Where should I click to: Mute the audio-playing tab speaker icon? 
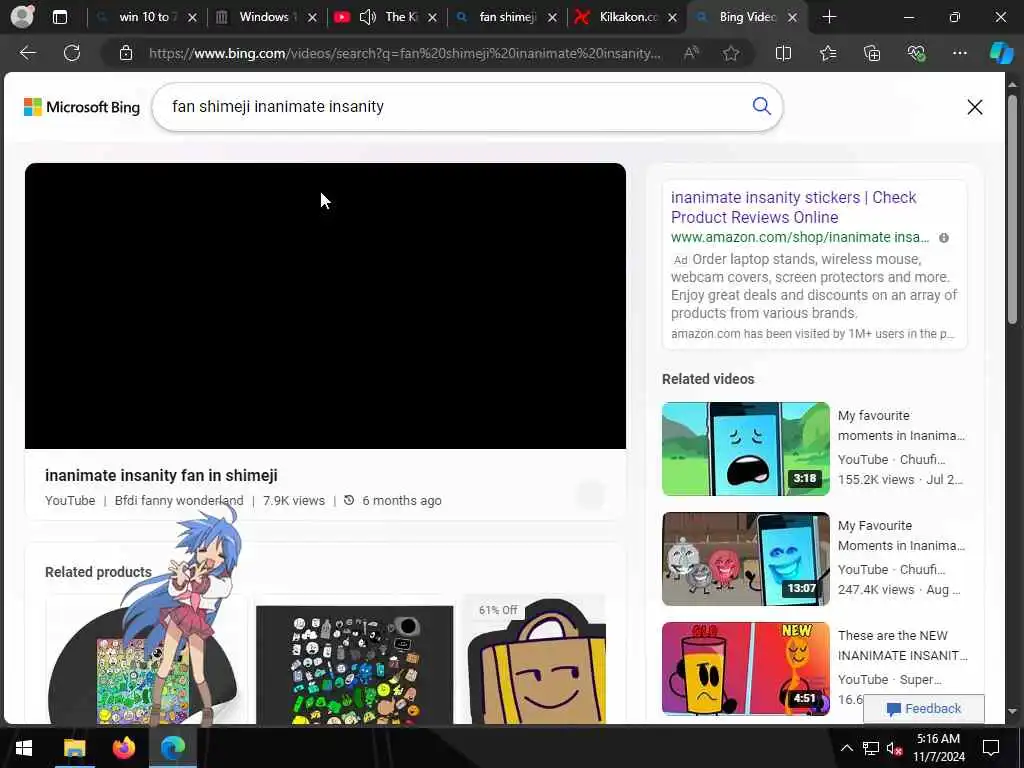[x=368, y=17]
